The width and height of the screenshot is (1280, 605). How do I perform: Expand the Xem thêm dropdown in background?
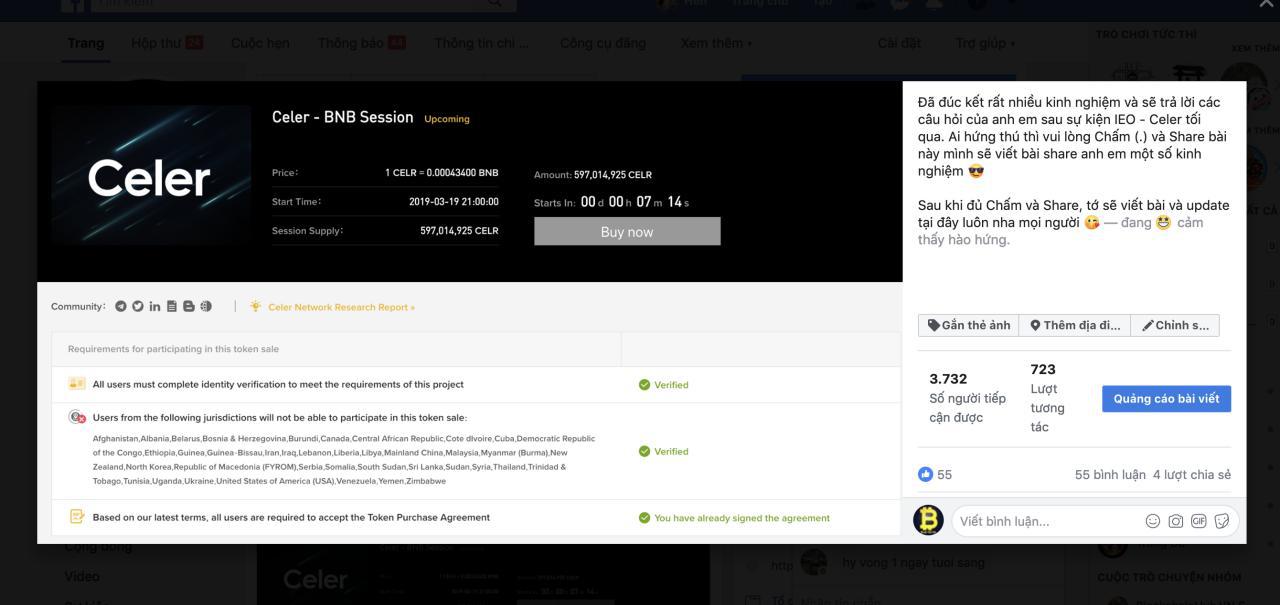click(716, 43)
